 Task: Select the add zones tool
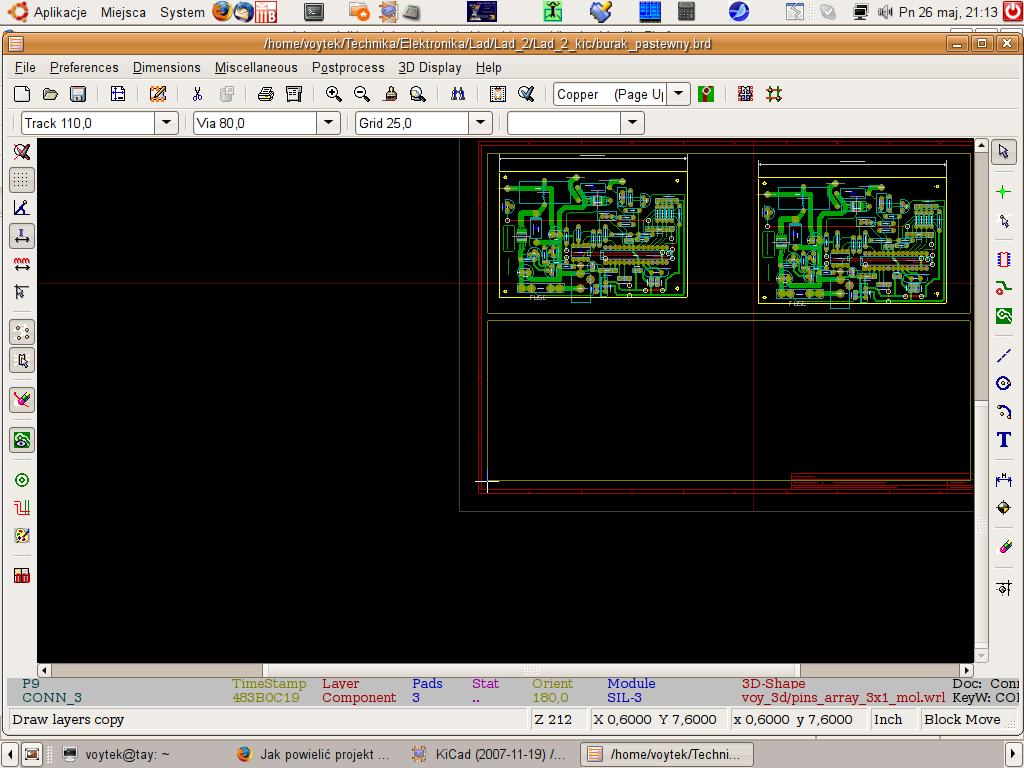1004,316
